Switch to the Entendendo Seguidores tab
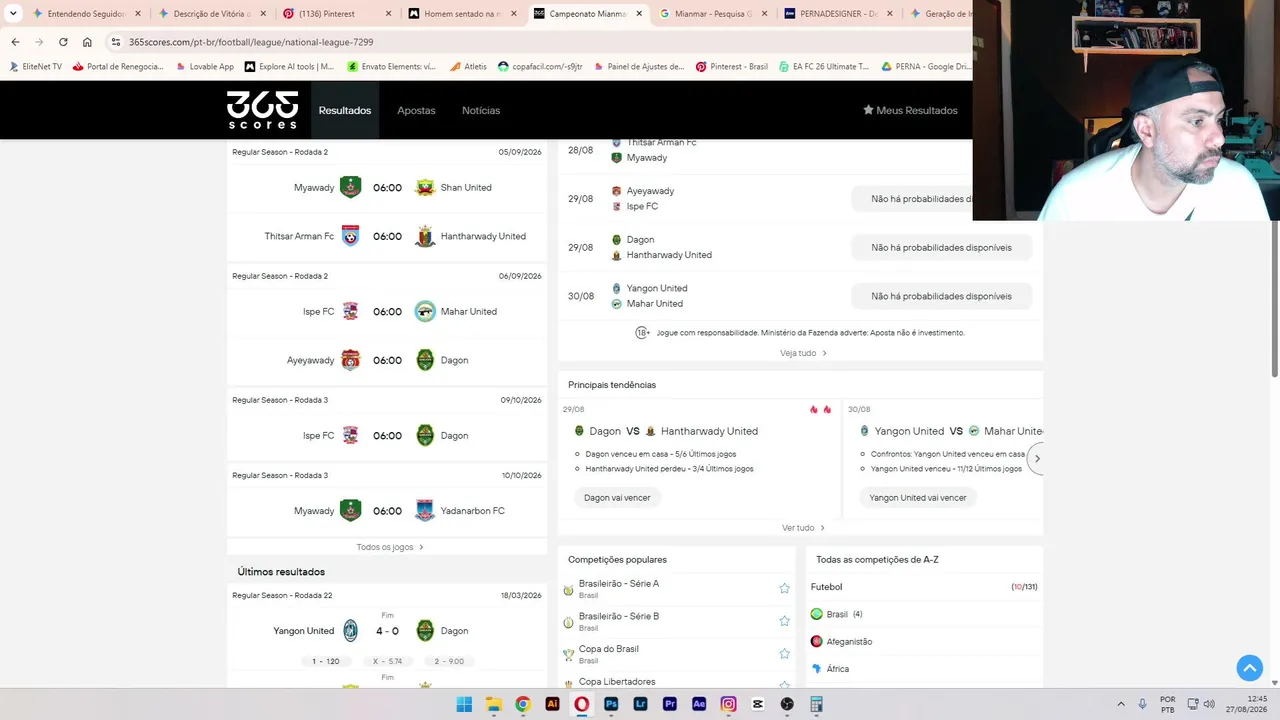 [x=87, y=14]
